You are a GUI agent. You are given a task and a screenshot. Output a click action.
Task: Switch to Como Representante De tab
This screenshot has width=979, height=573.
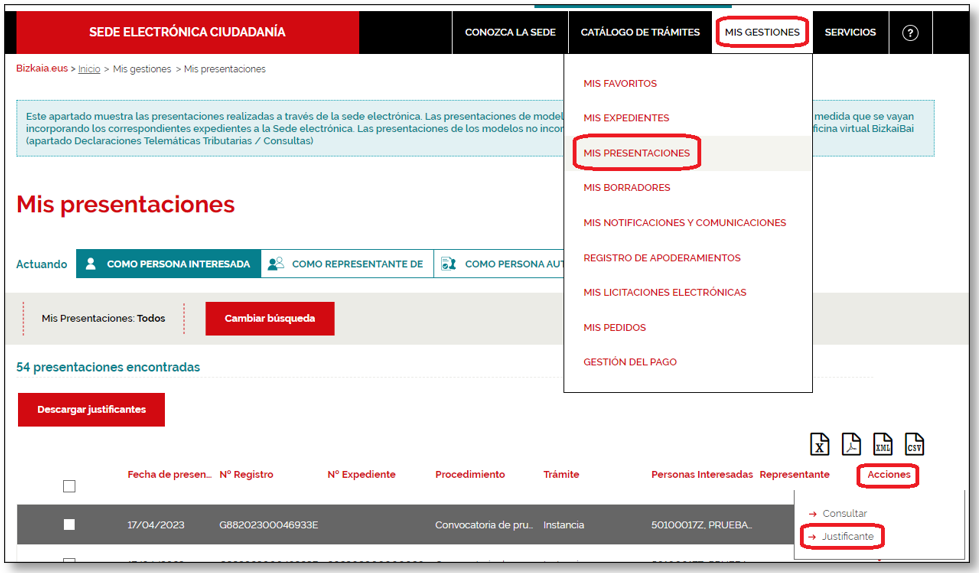[x=347, y=263]
